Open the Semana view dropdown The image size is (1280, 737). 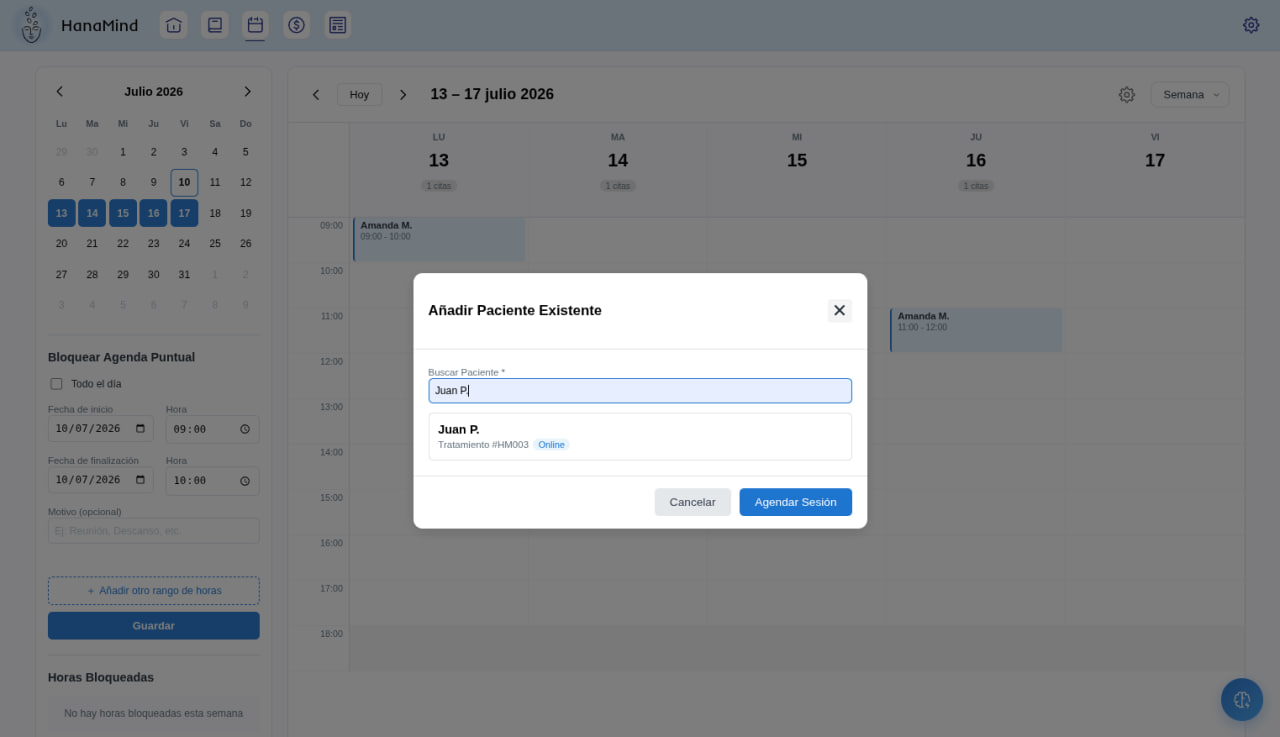pyautogui.click(x=1190, y=95)
